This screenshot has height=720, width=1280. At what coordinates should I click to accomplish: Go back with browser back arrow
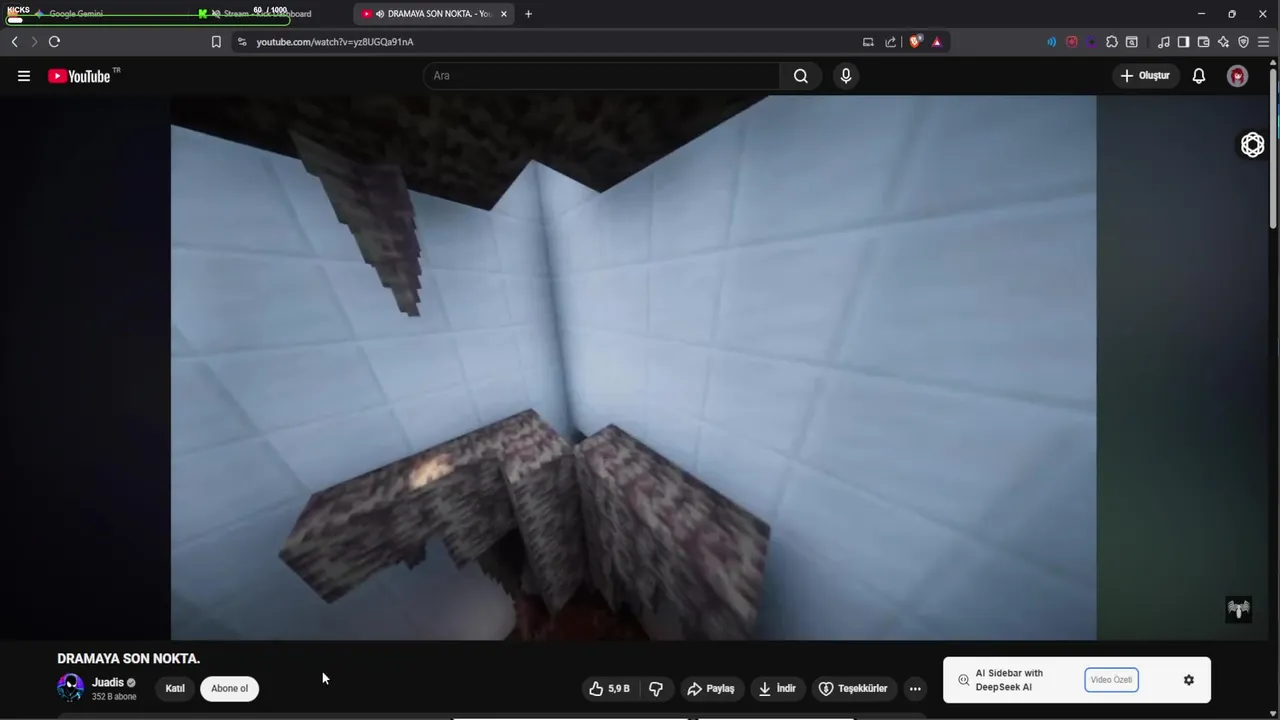click(14, 42)
